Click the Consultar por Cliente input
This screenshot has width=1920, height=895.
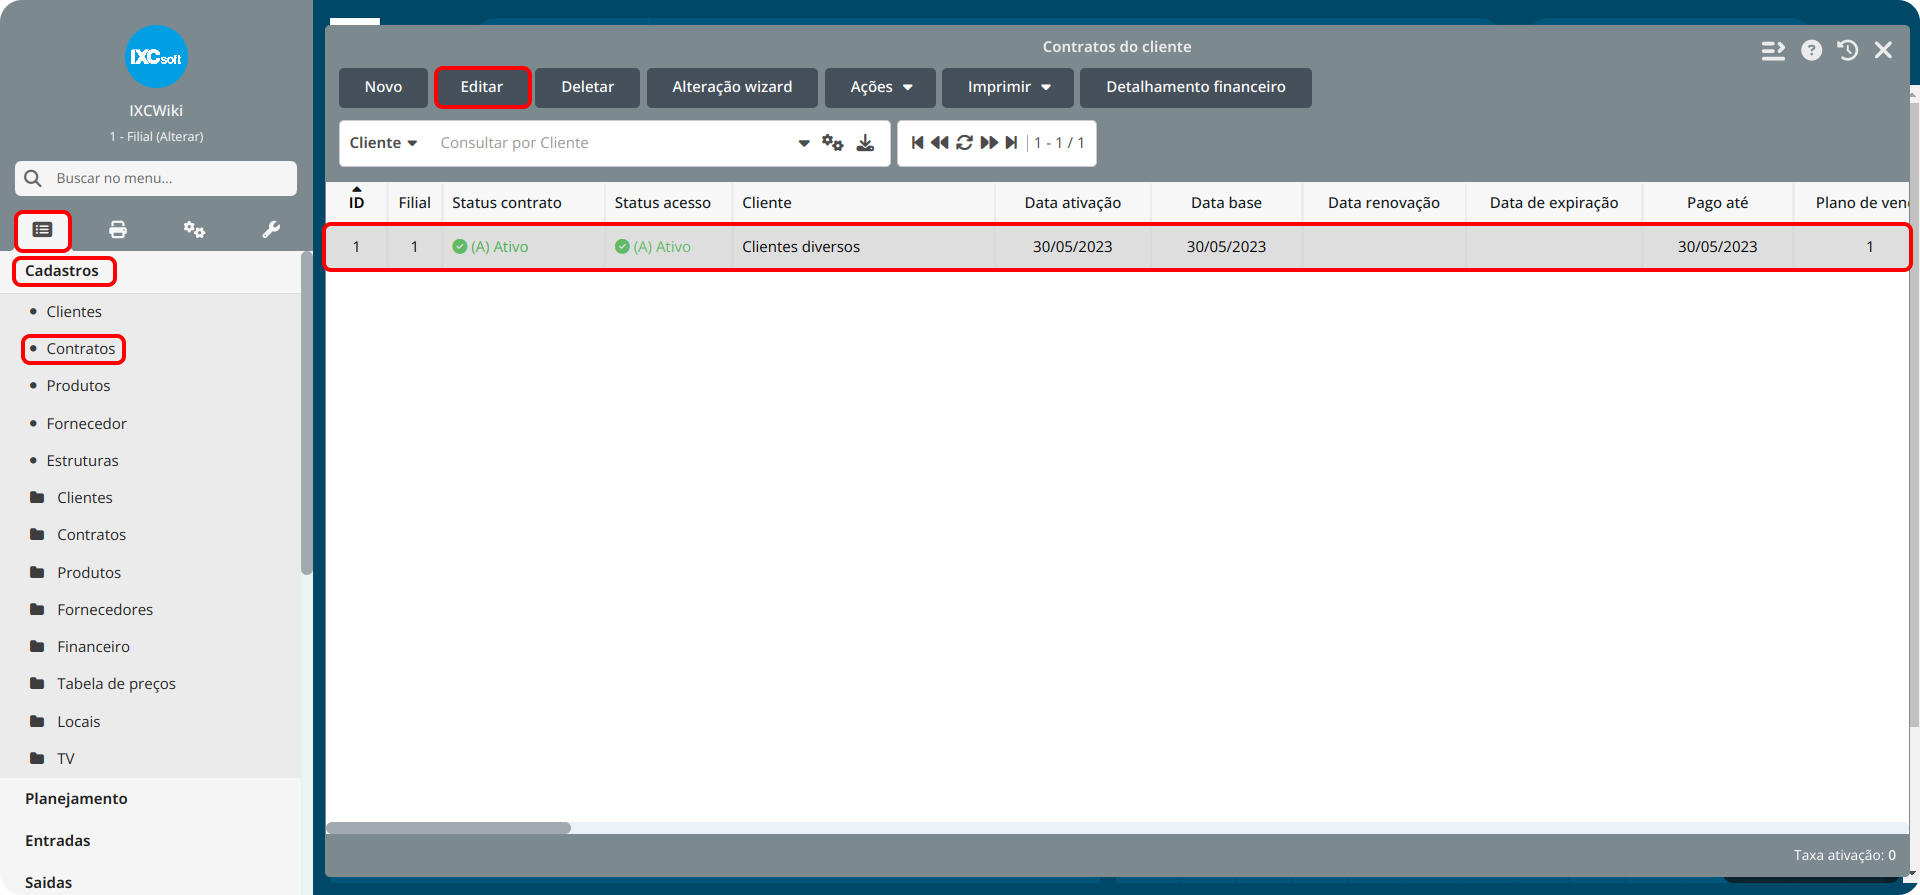(610, 143)
